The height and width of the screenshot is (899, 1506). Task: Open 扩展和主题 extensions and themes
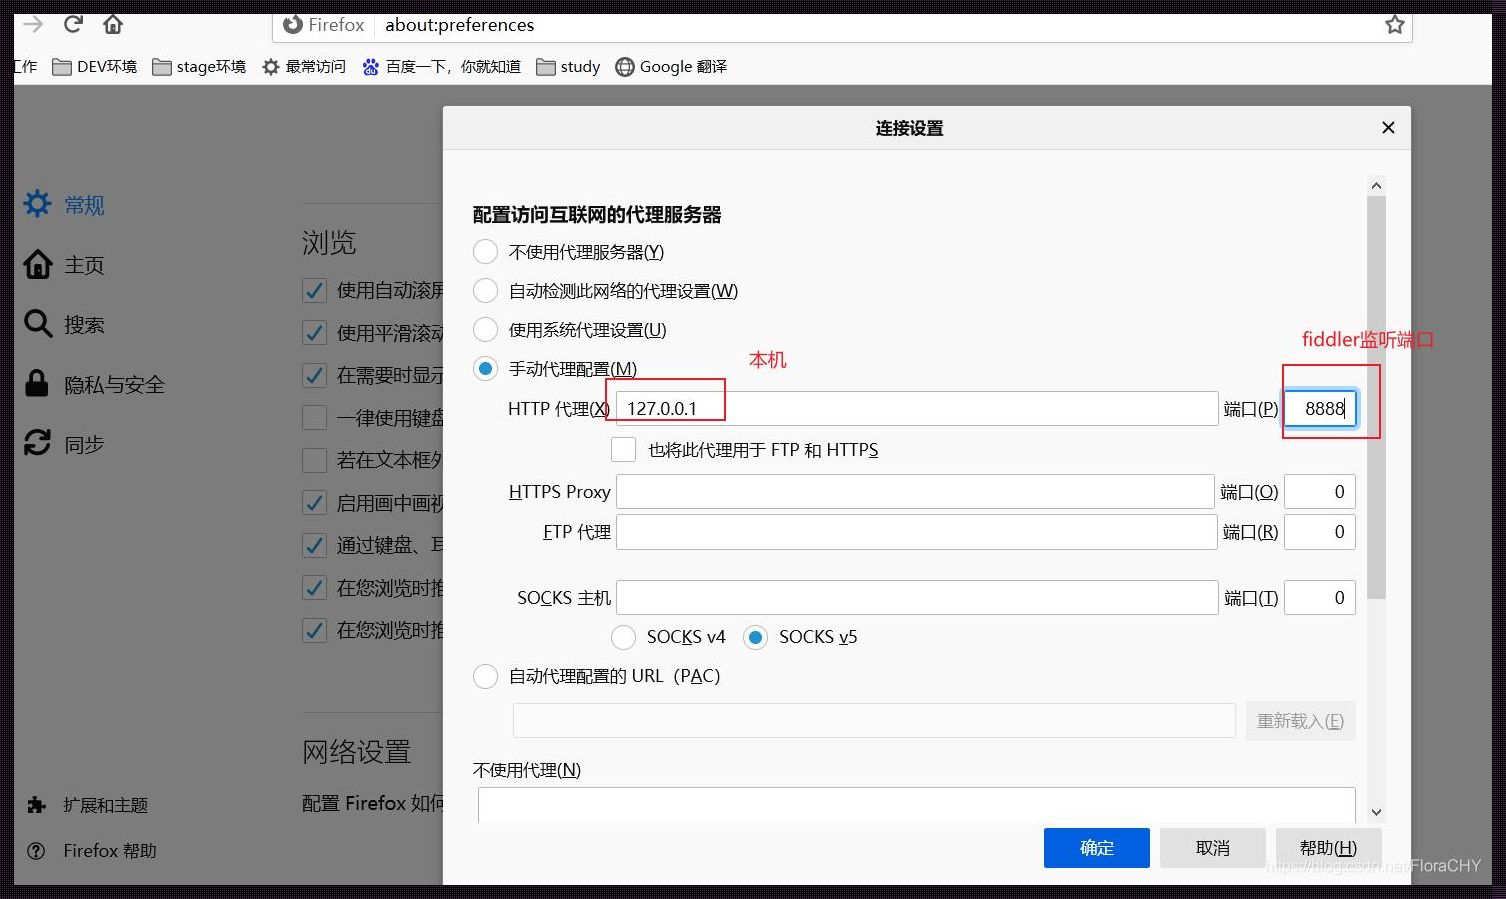[x=88, y=805]
